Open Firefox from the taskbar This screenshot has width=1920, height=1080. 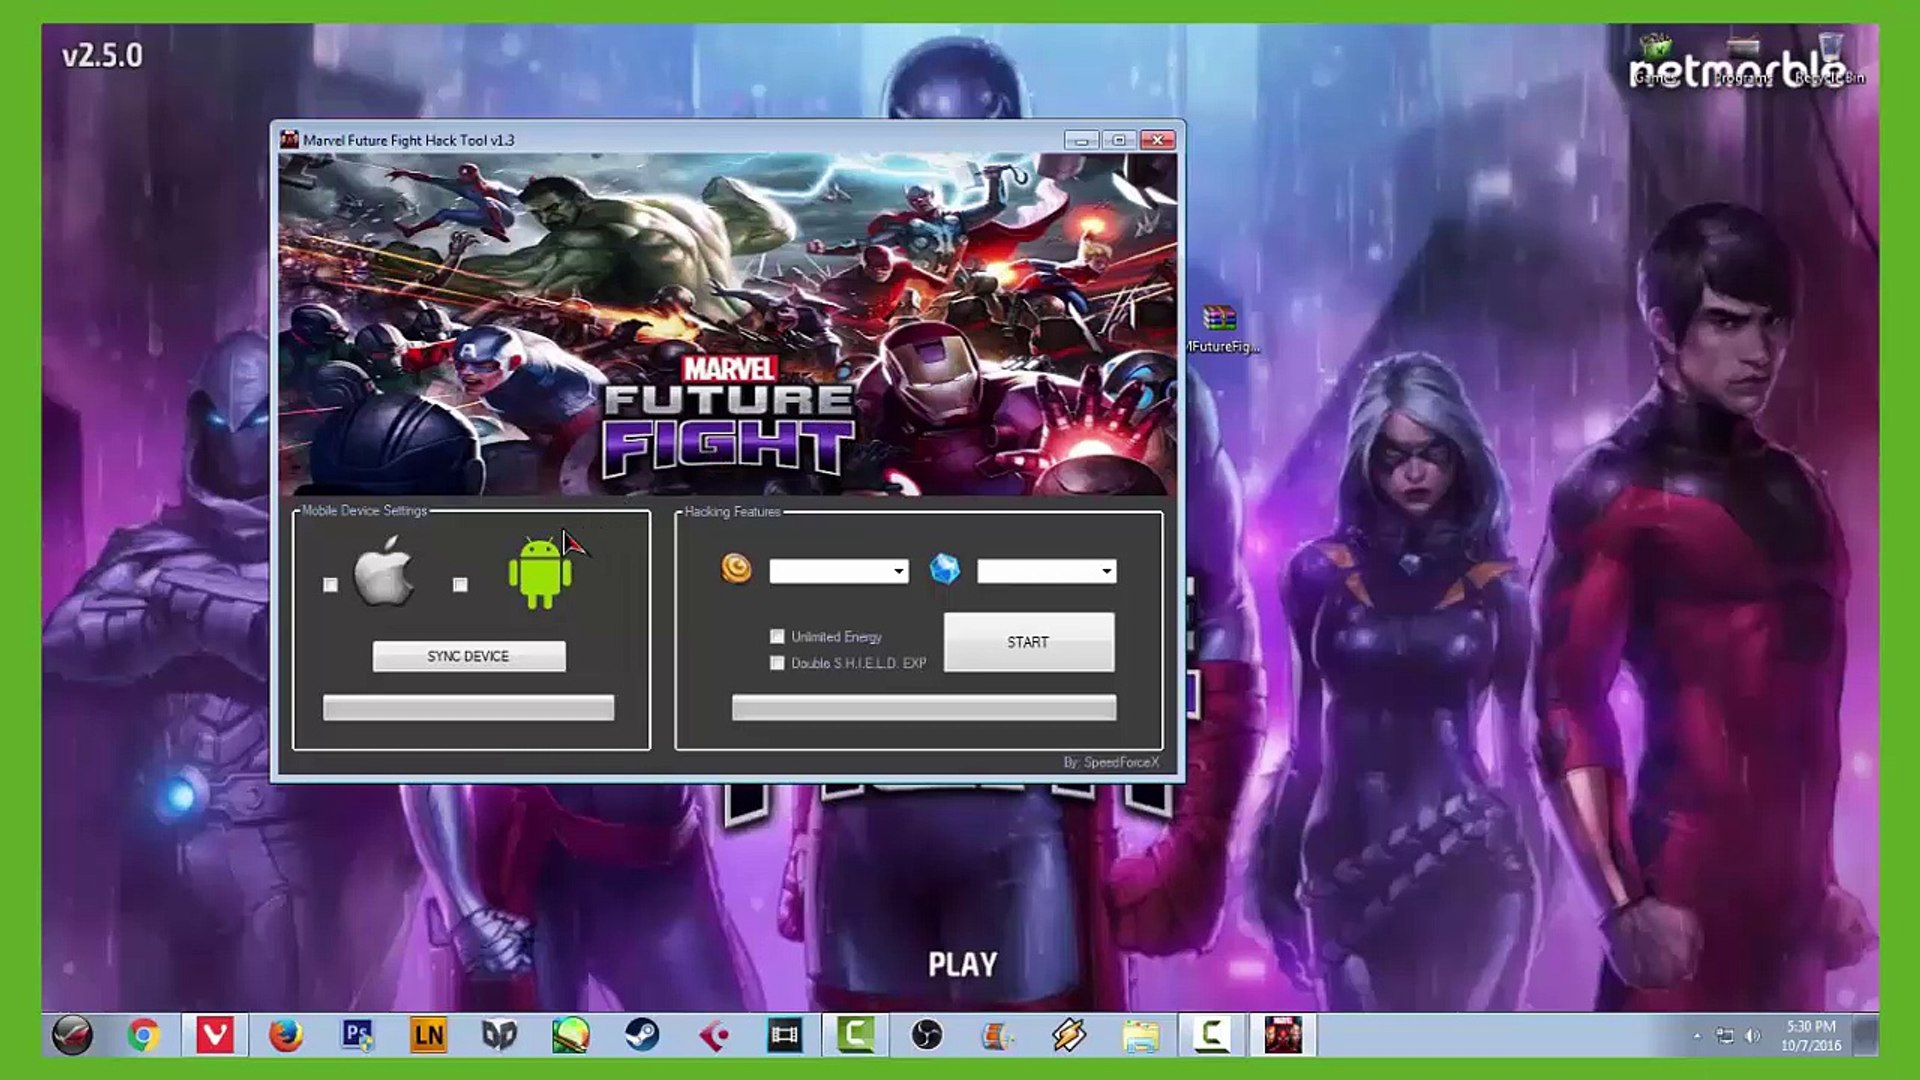point(286,1036)
